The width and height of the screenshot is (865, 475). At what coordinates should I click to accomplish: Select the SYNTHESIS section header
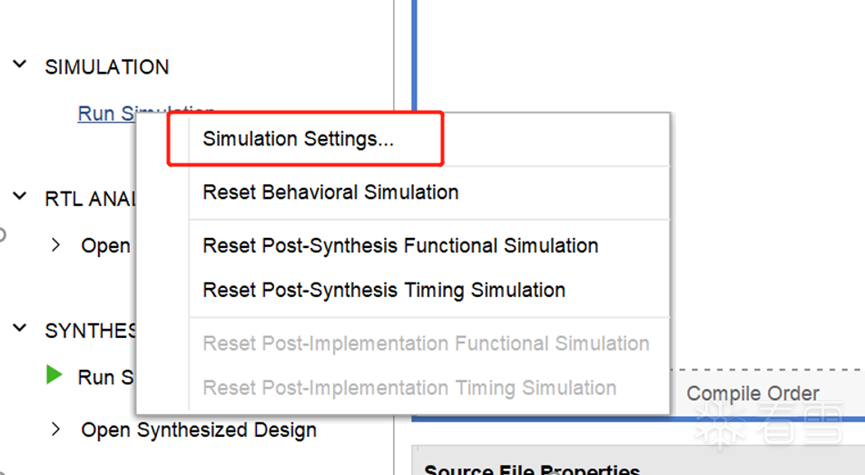click(x=90, y=331)
